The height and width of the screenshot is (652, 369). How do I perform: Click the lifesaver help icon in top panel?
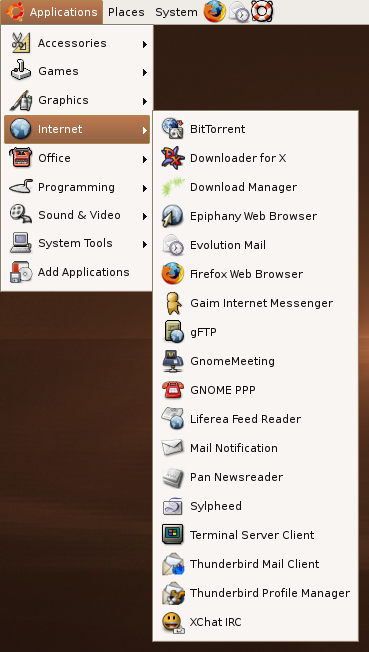point(262,12)
